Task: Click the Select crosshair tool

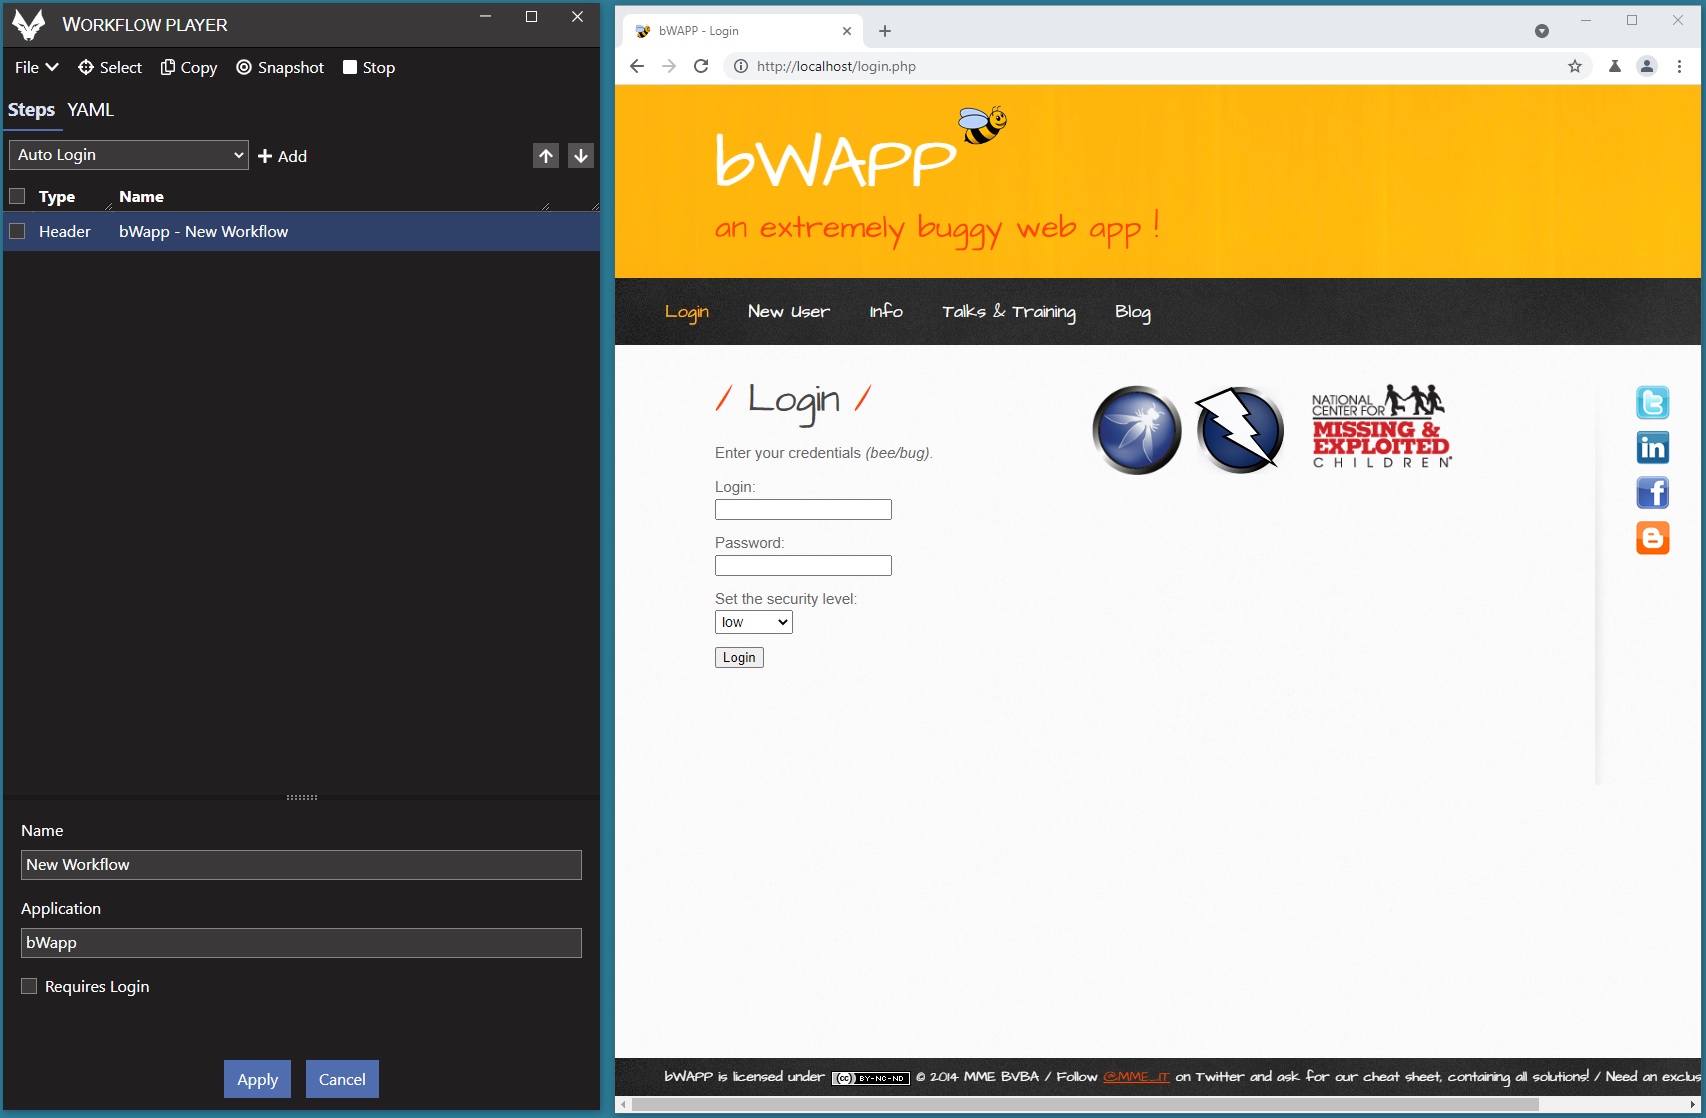Action: [110, 67]
